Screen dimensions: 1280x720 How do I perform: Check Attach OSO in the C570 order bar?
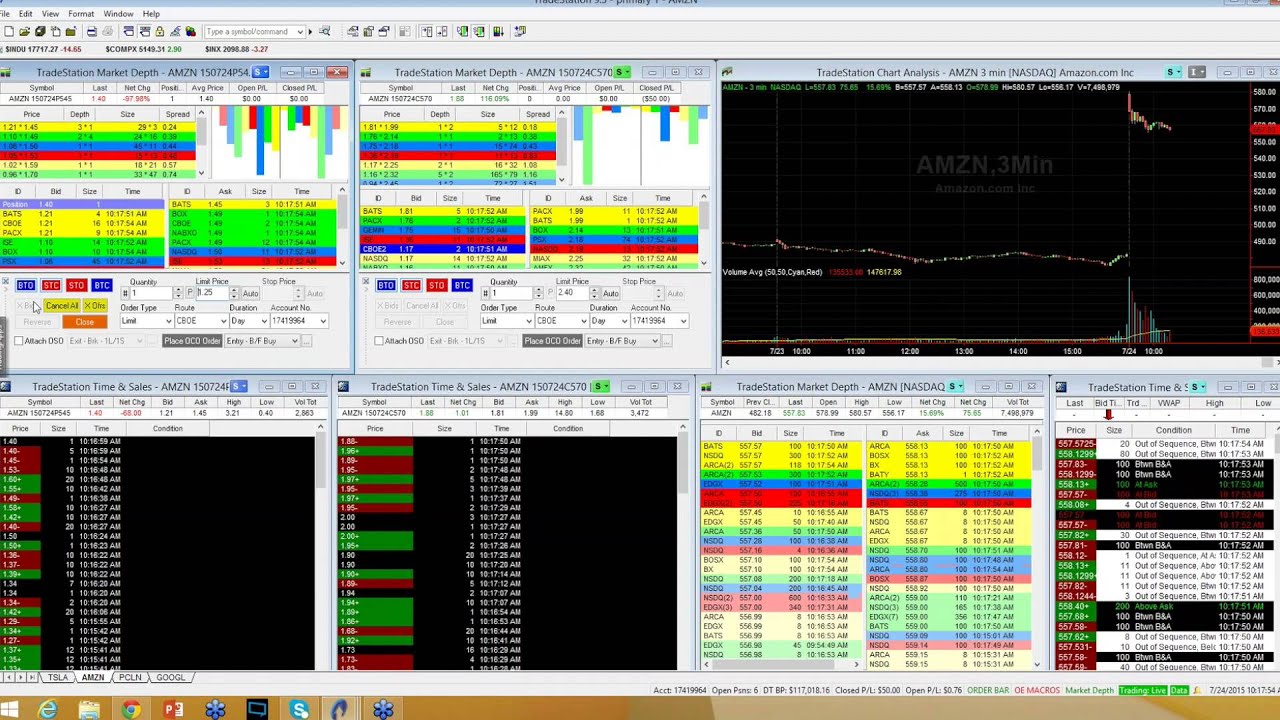click(x=379, y=341)
